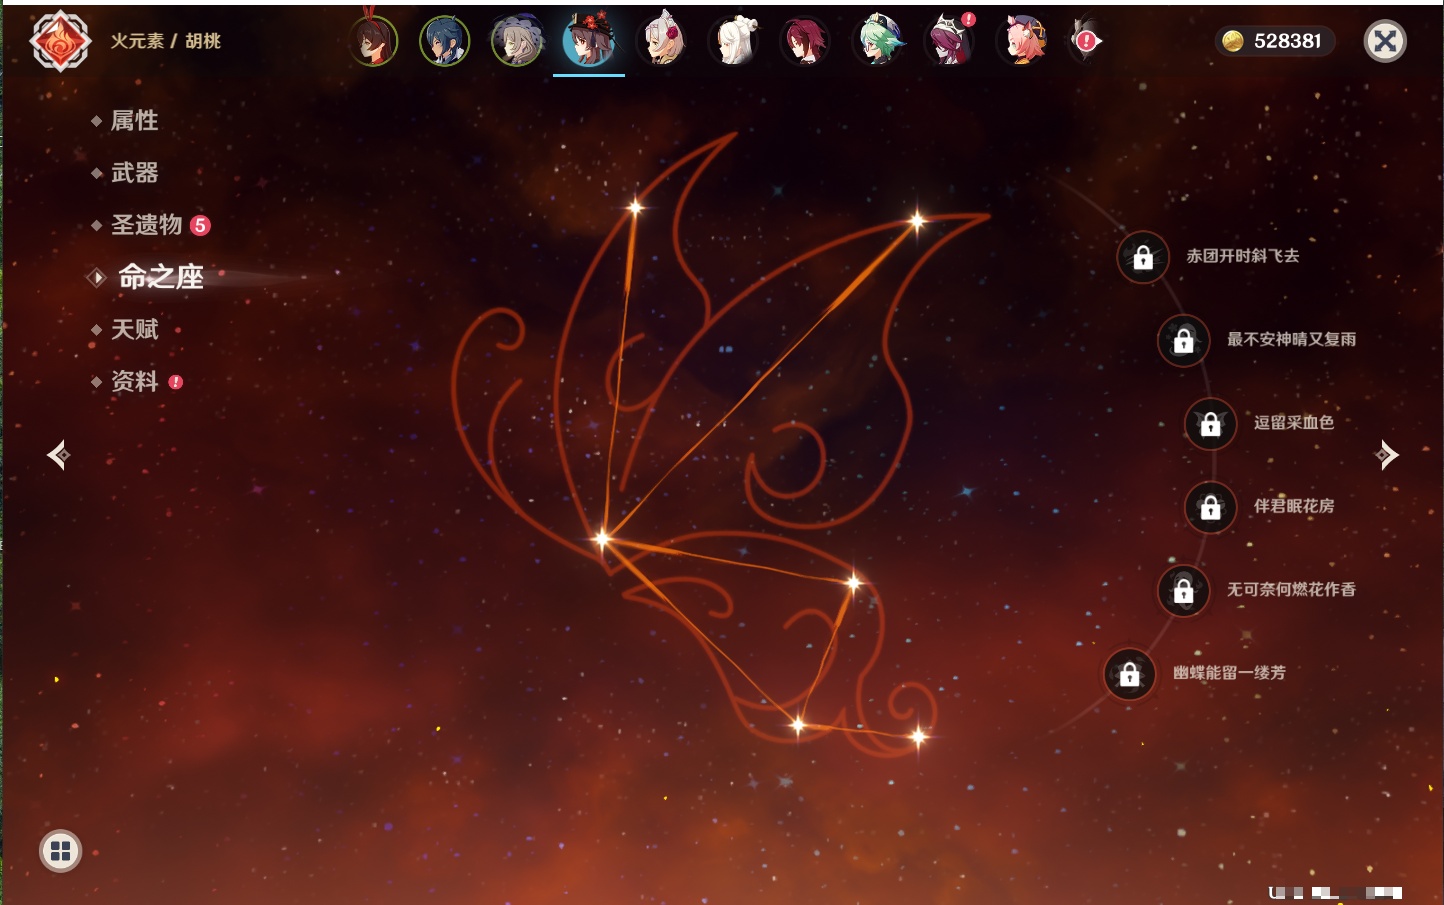Select Rosaria's portrait with alert badge
1444x905 pixels.
pyautogui.click(x=950, y=41)
